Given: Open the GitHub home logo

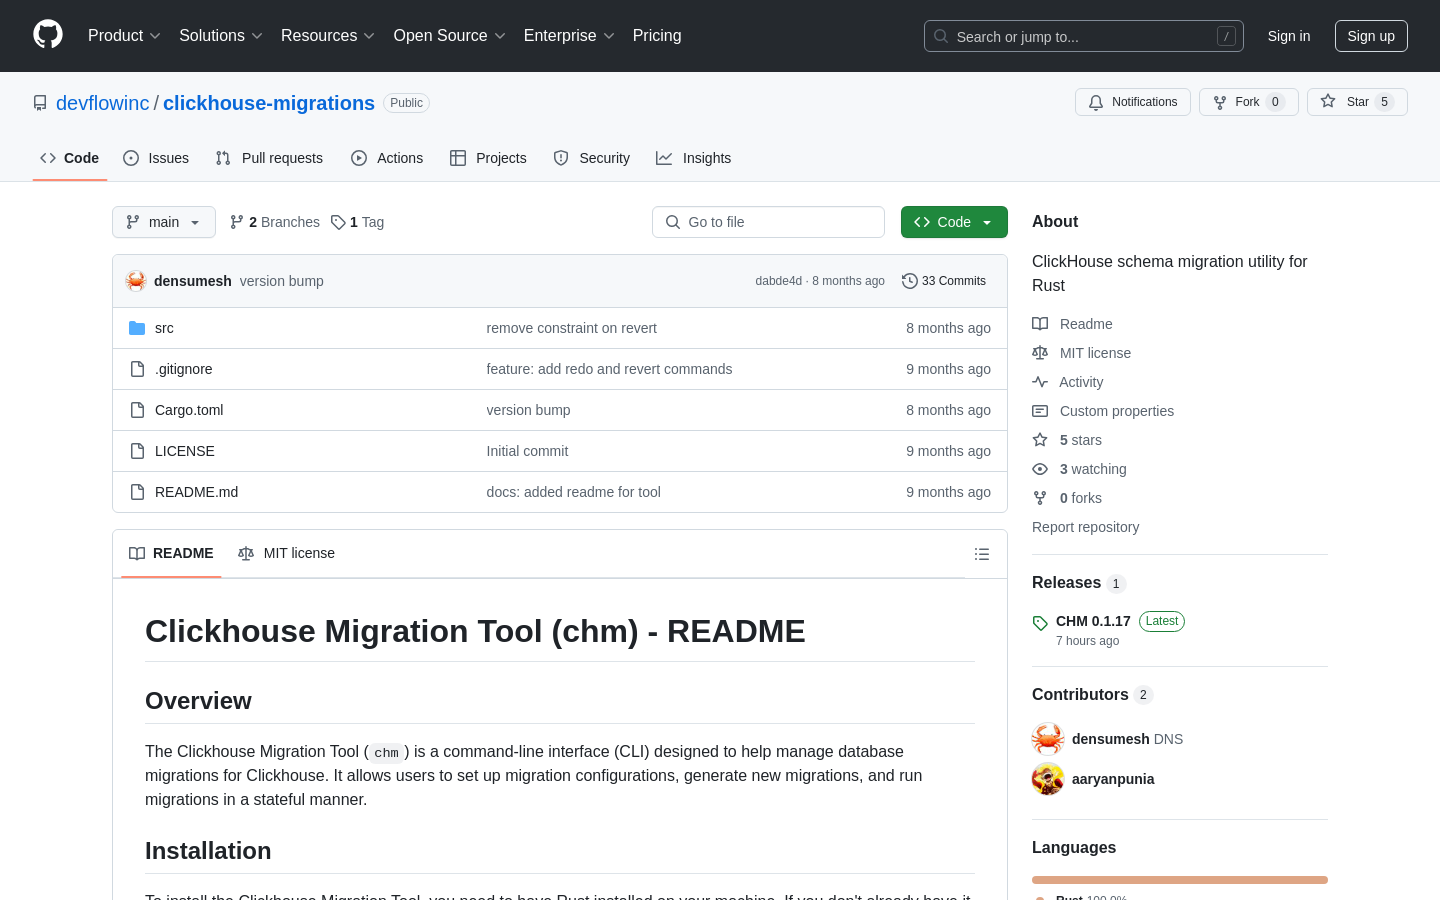Looking at the screenshot, I should tap(48, 35).
